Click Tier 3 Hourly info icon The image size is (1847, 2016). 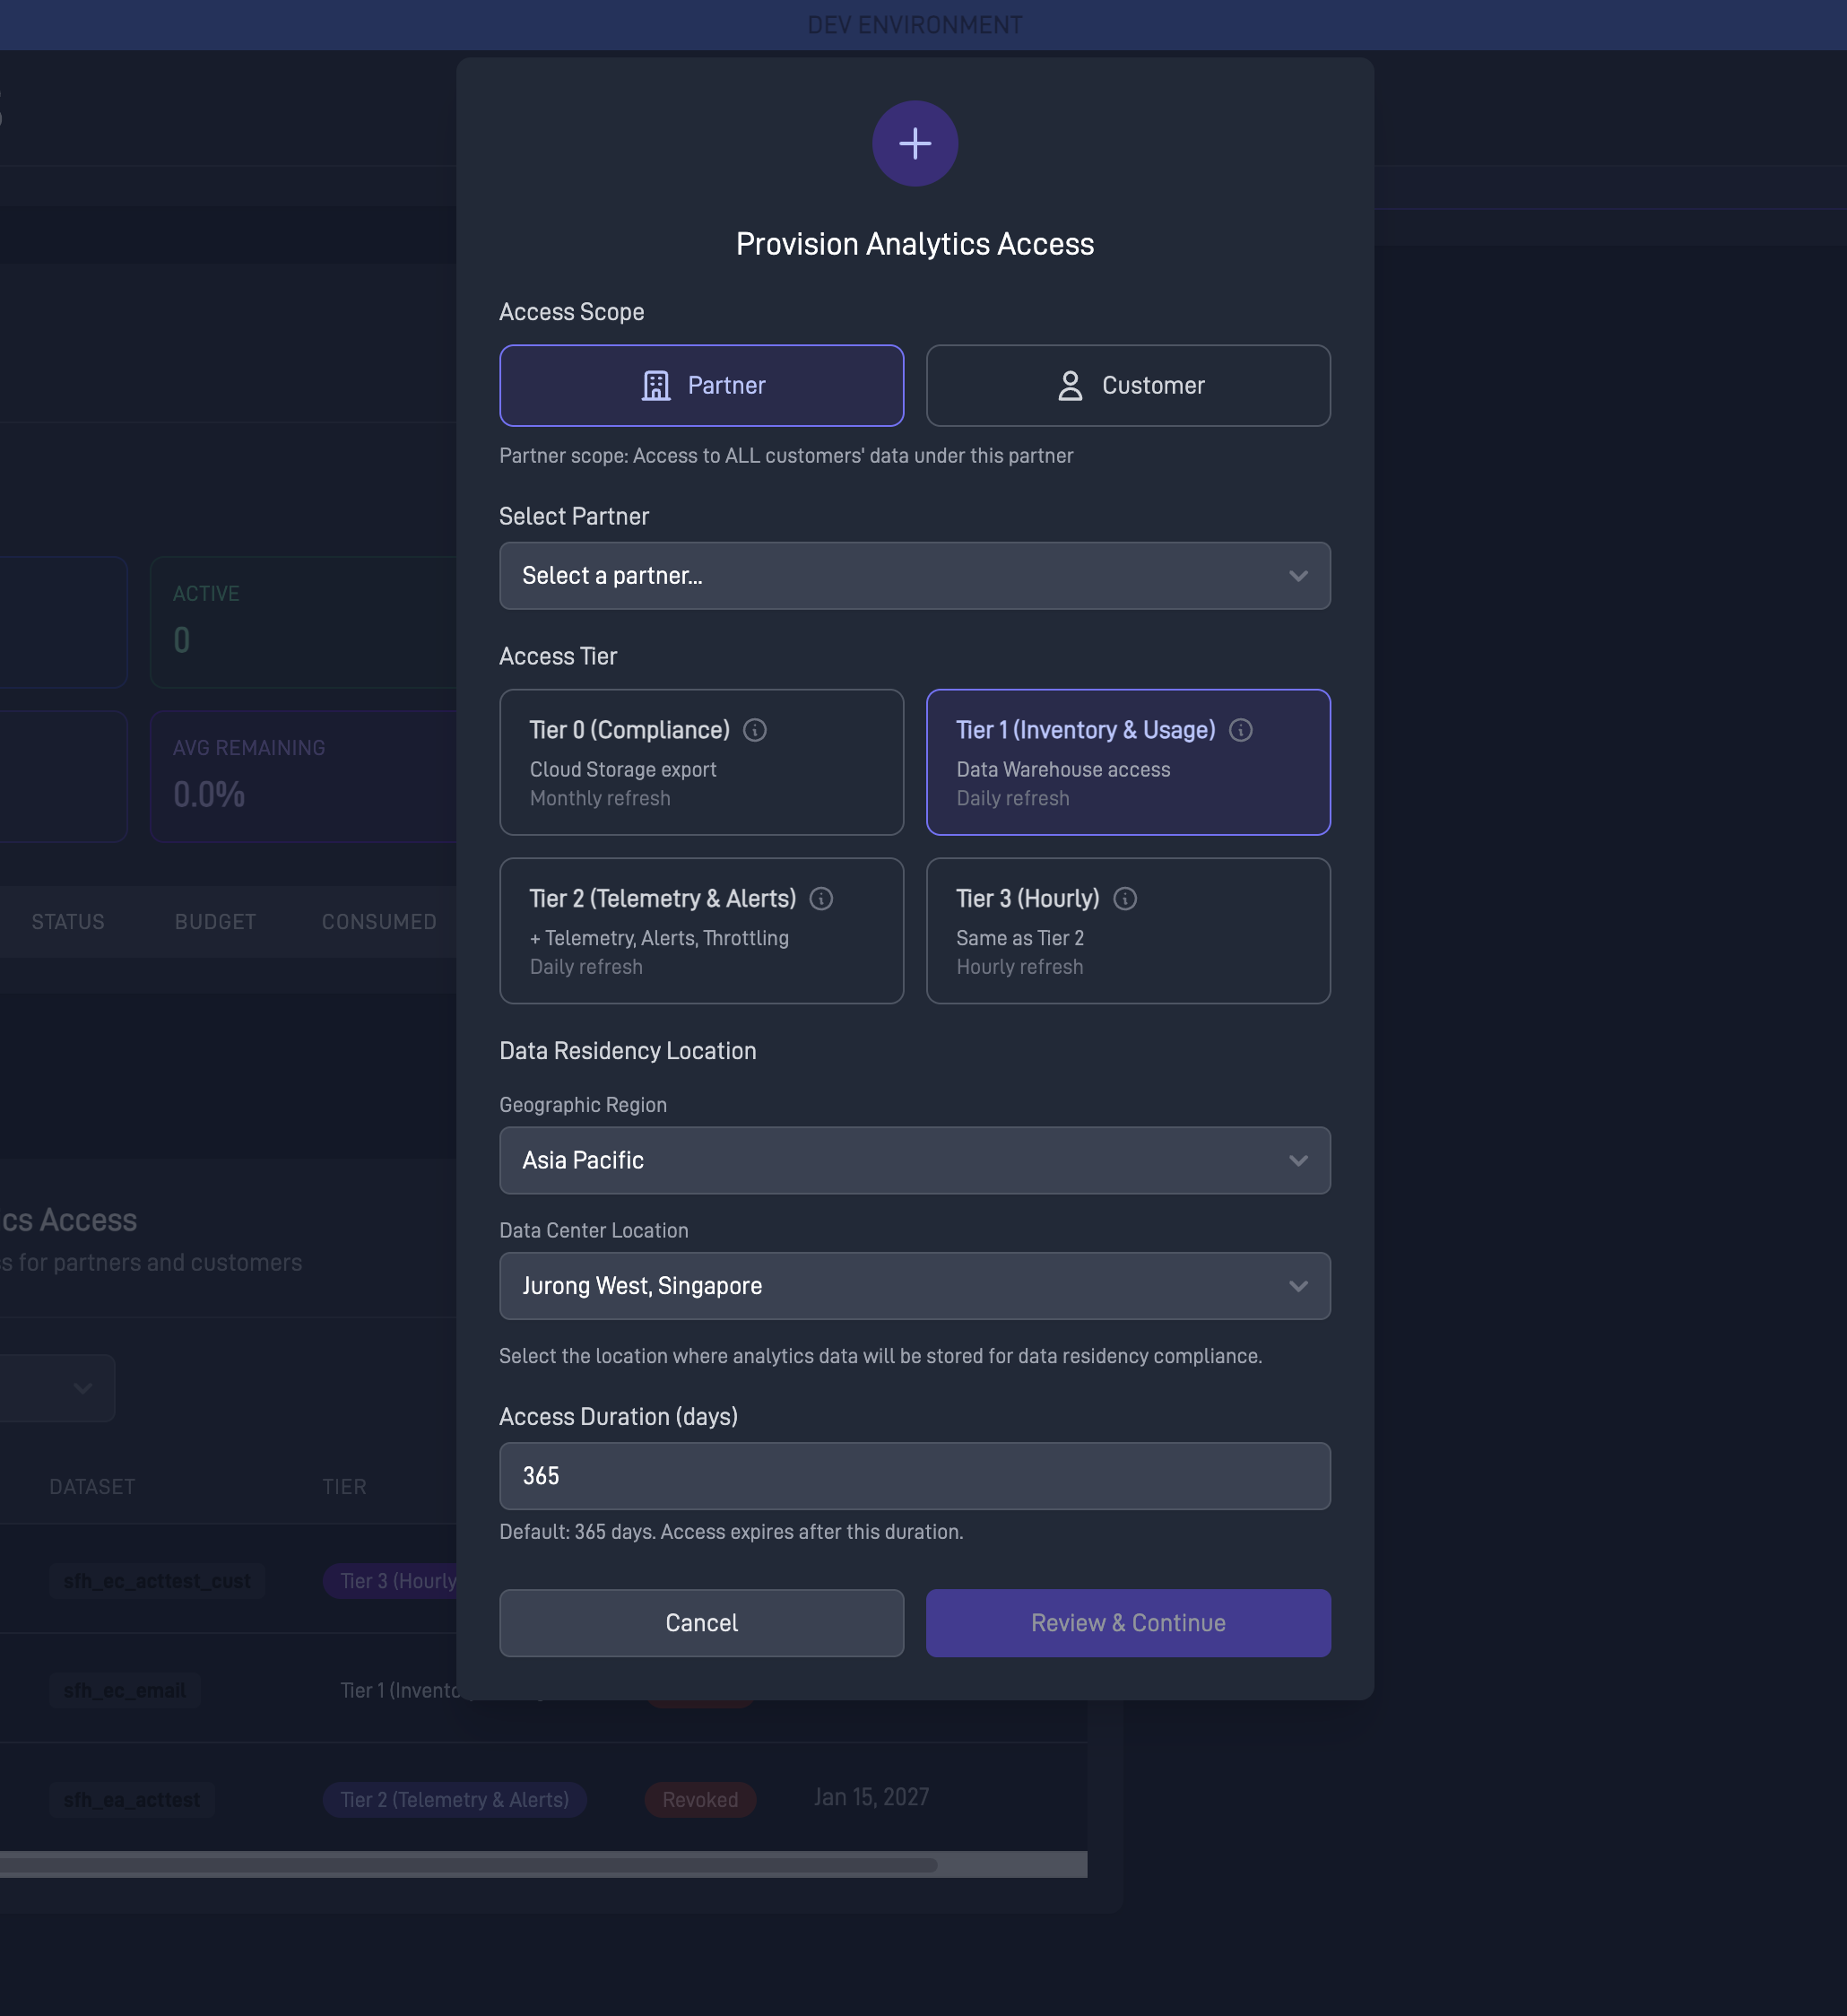coord(1124,899)
